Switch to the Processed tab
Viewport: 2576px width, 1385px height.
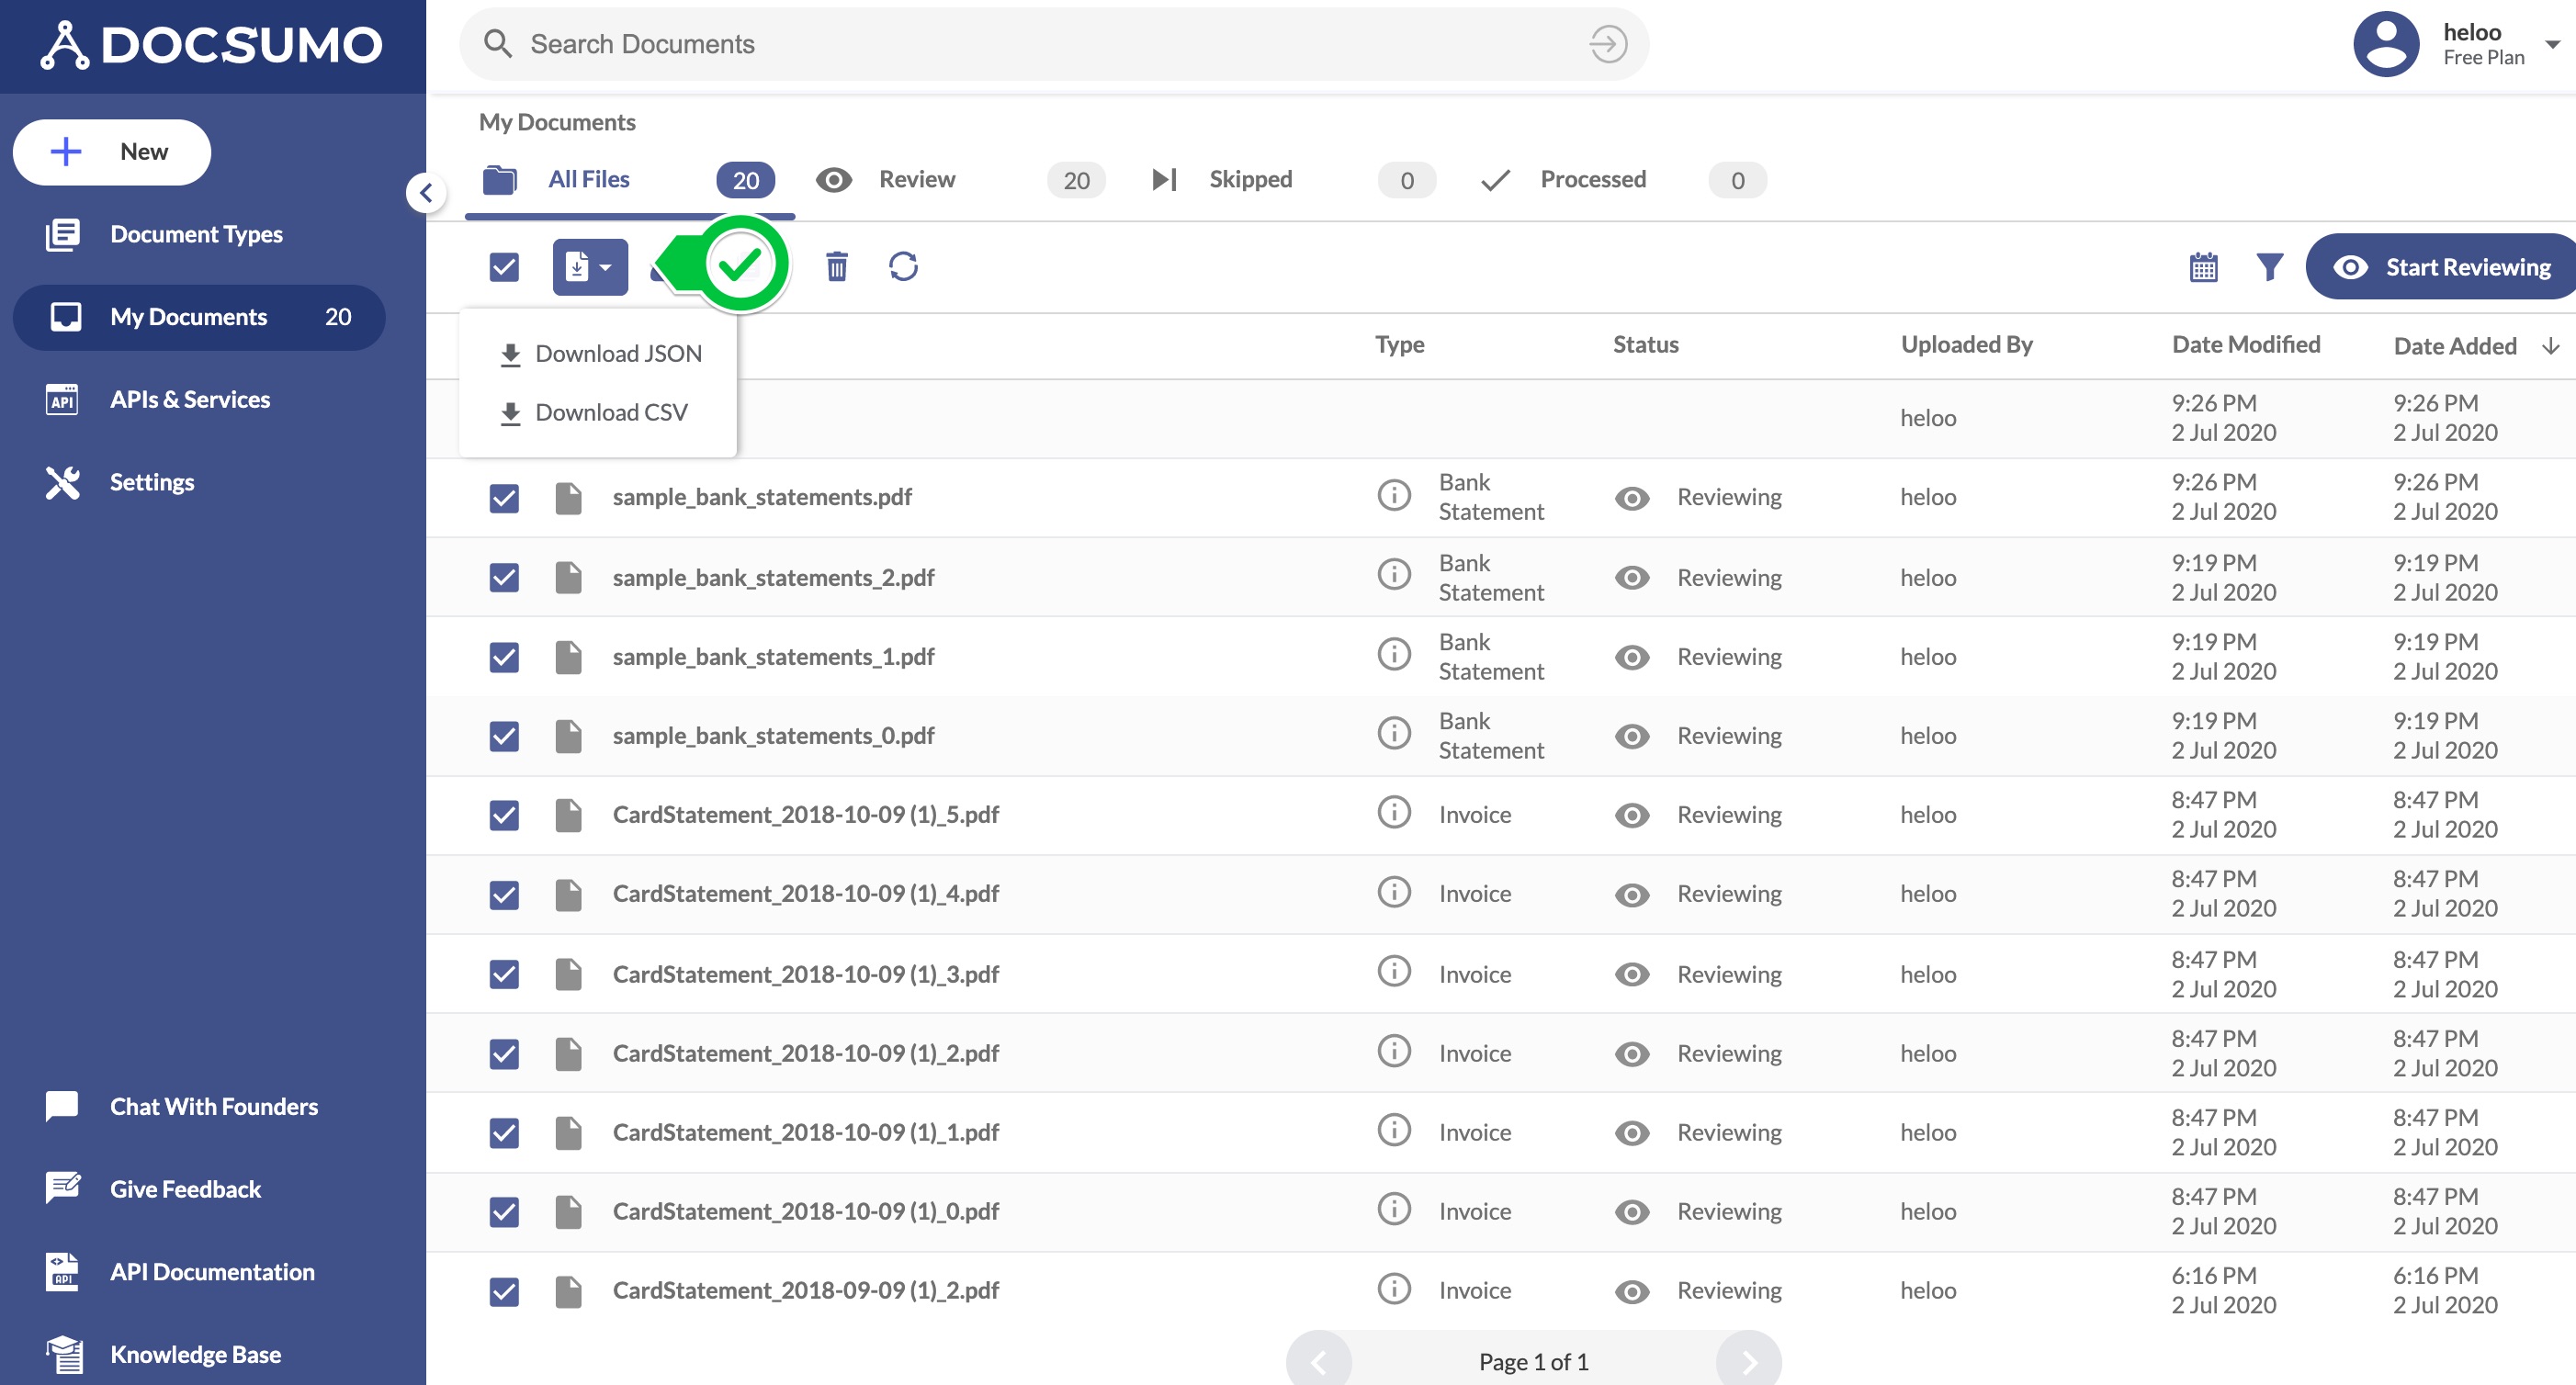pyautogui.click(x=1622, y=180)
